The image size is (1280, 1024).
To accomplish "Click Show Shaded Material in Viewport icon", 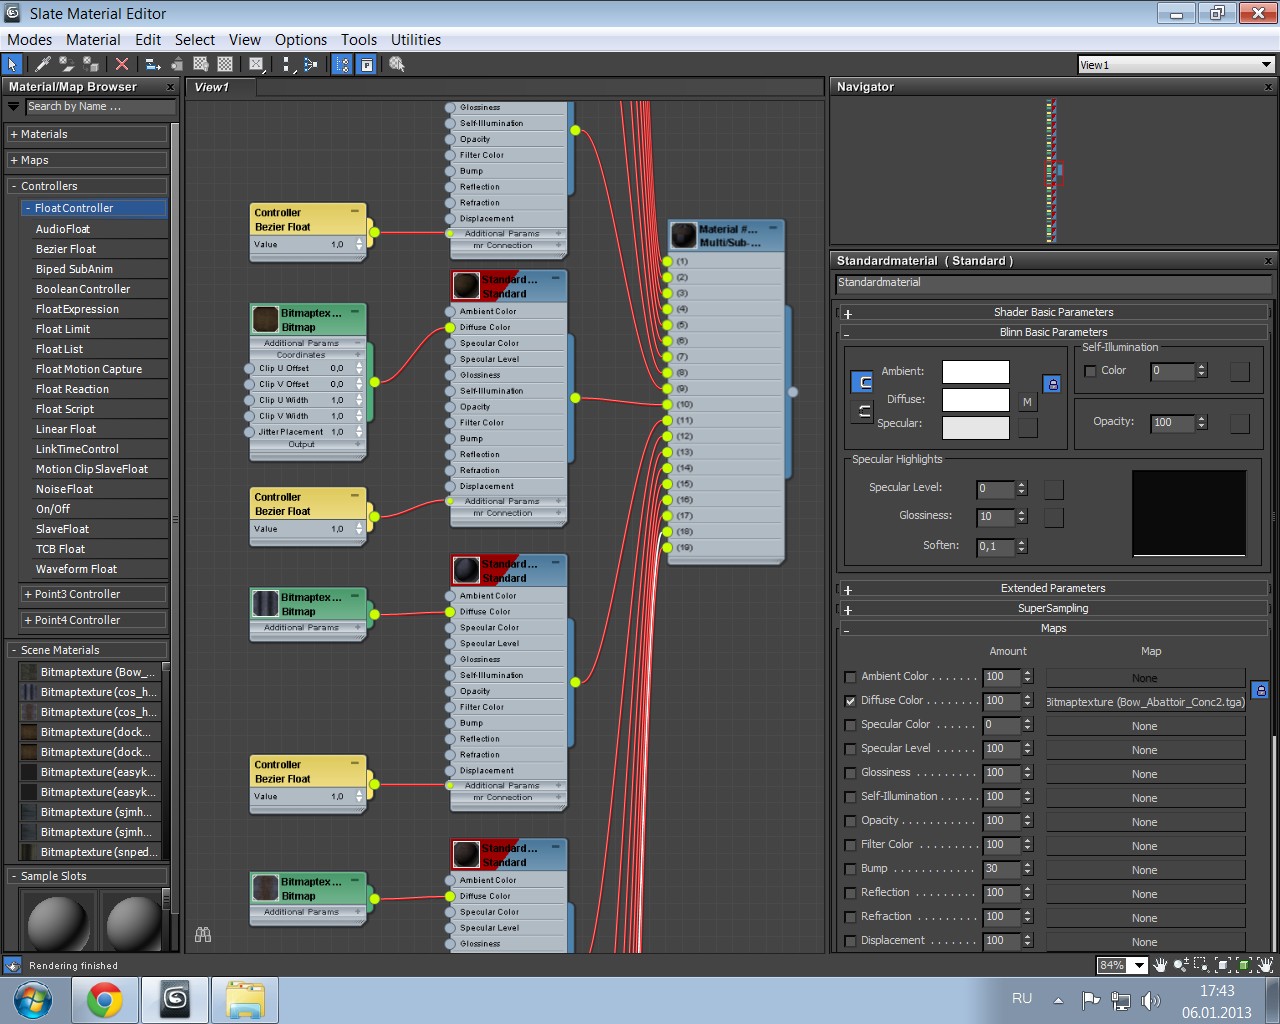I will (201, 64).
